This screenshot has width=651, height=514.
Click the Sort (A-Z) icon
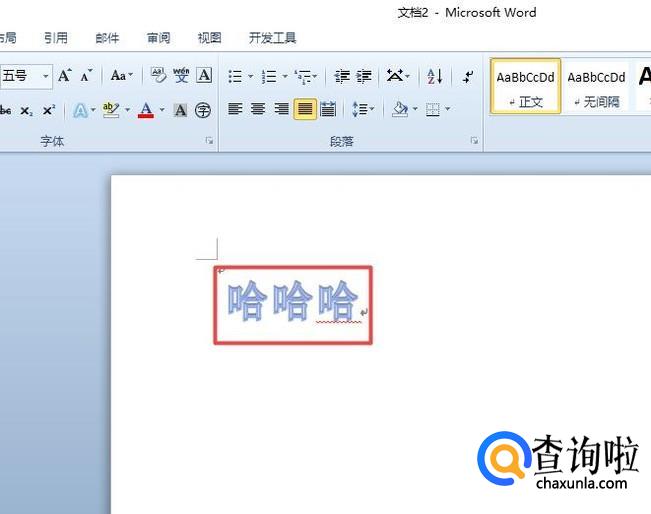pos(434,76)
